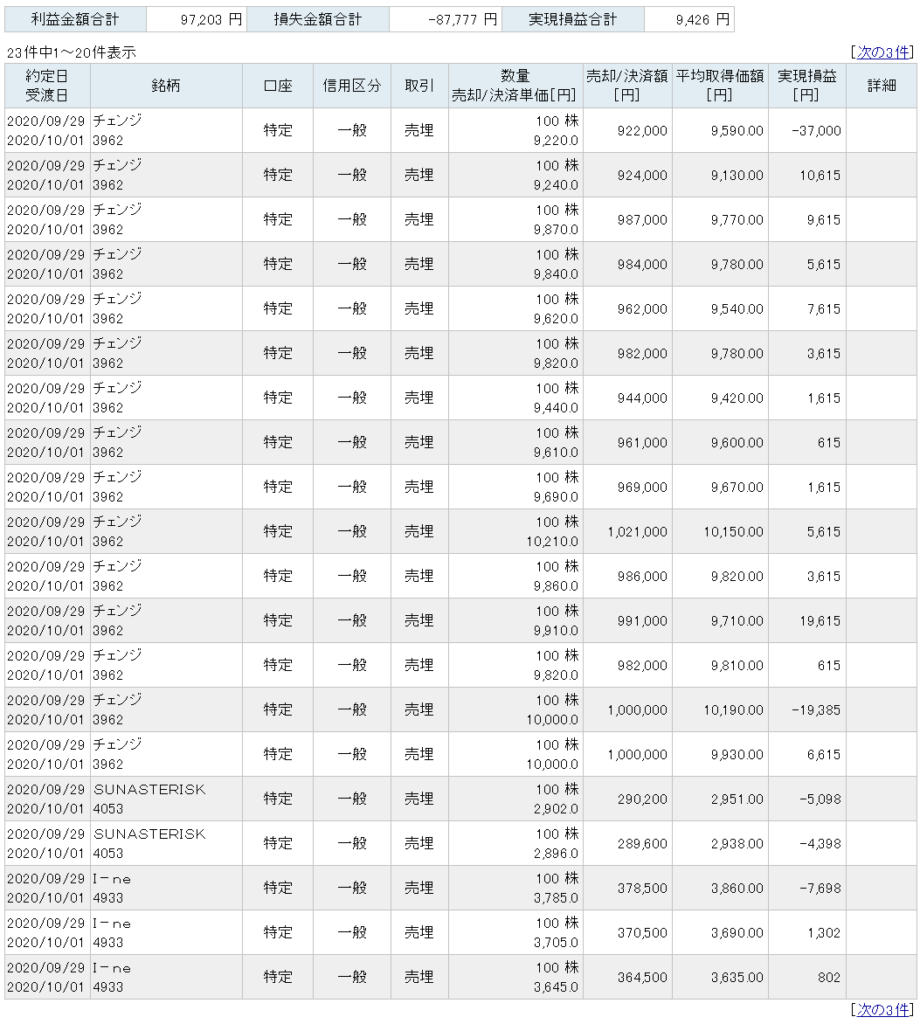This screenshot has width=920, height=1024.
Task: Click the average cost 3,690.00 cell
Action: click(x=720, y=933)
